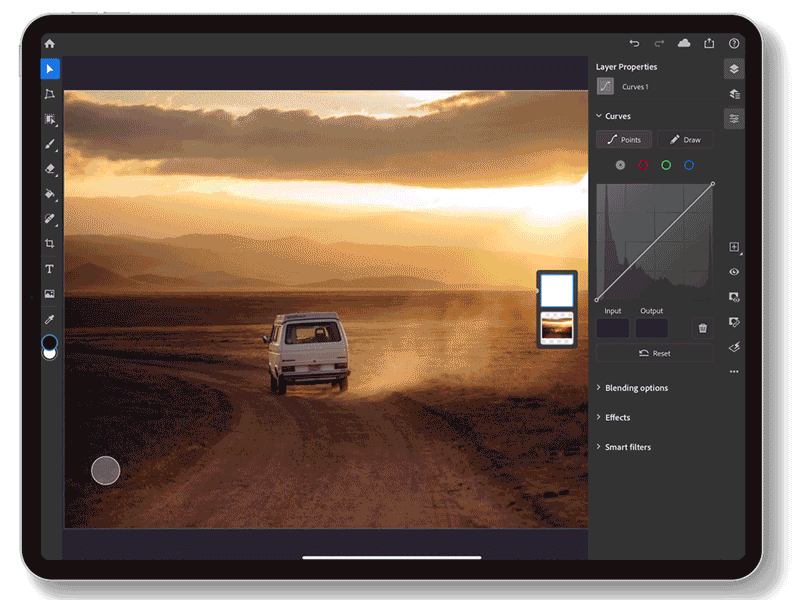800x600 pixels.
Task: Tap the Undo arrow
Action: pos(636,43)
